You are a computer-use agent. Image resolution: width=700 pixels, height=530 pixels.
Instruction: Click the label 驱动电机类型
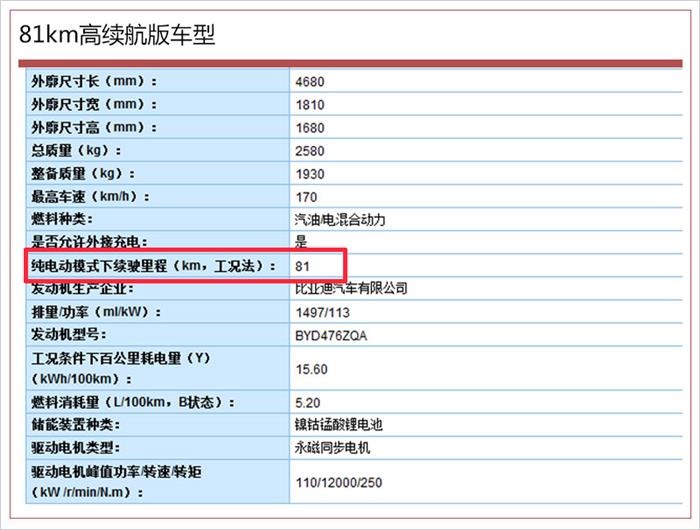point(75,447)
